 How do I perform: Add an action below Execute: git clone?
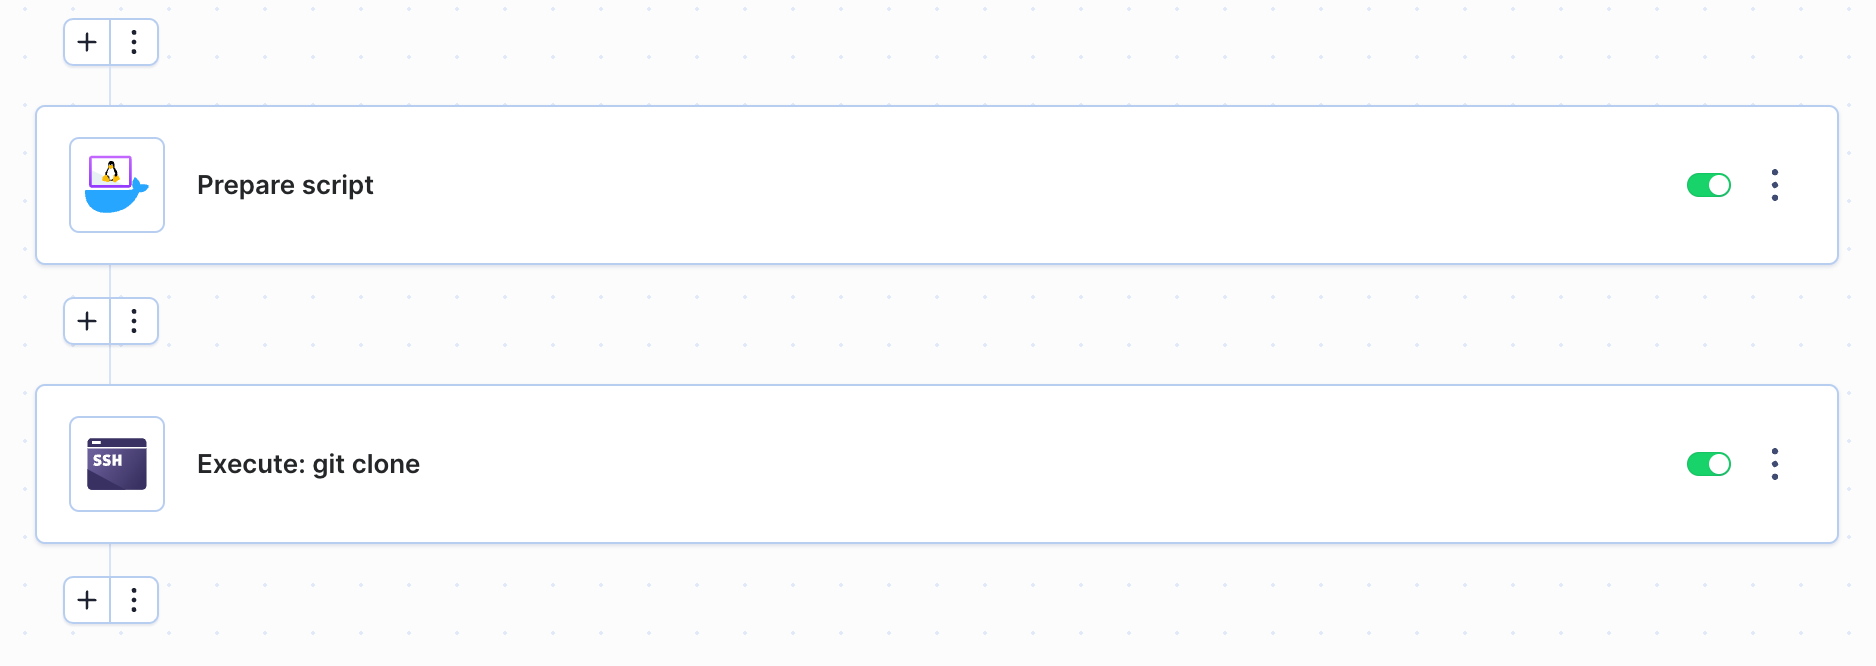pyautogui.click(x=87, y=600)
